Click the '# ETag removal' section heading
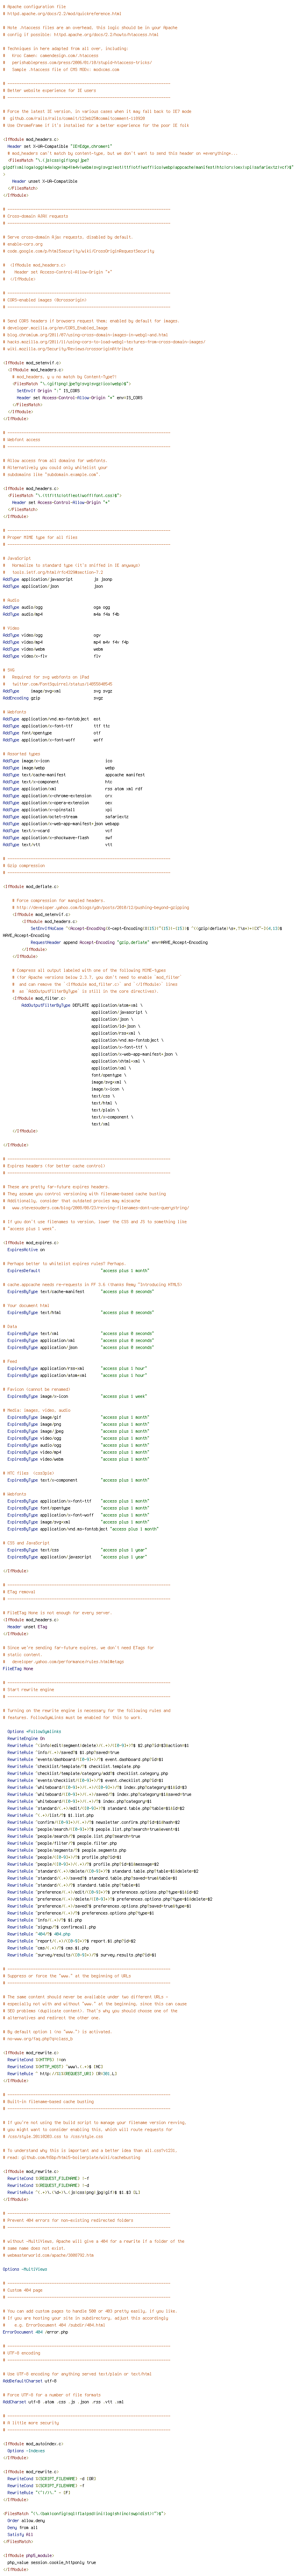 [x=19, y=1592]
